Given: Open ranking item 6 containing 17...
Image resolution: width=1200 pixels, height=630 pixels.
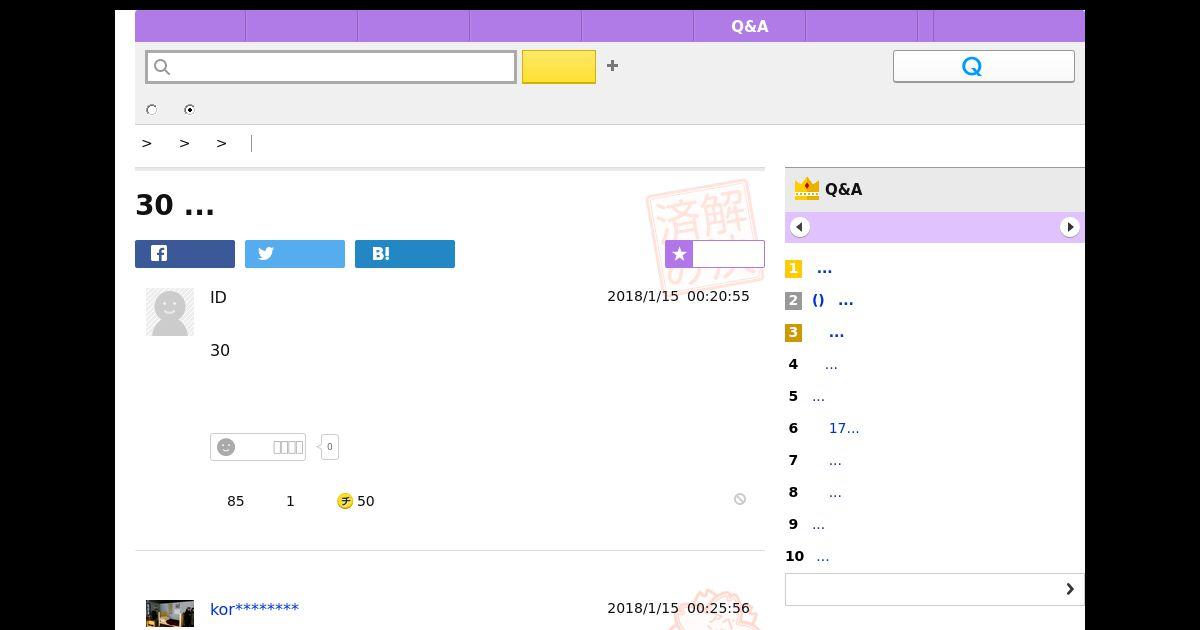Looking at the screenshot, I should [843, 429].
